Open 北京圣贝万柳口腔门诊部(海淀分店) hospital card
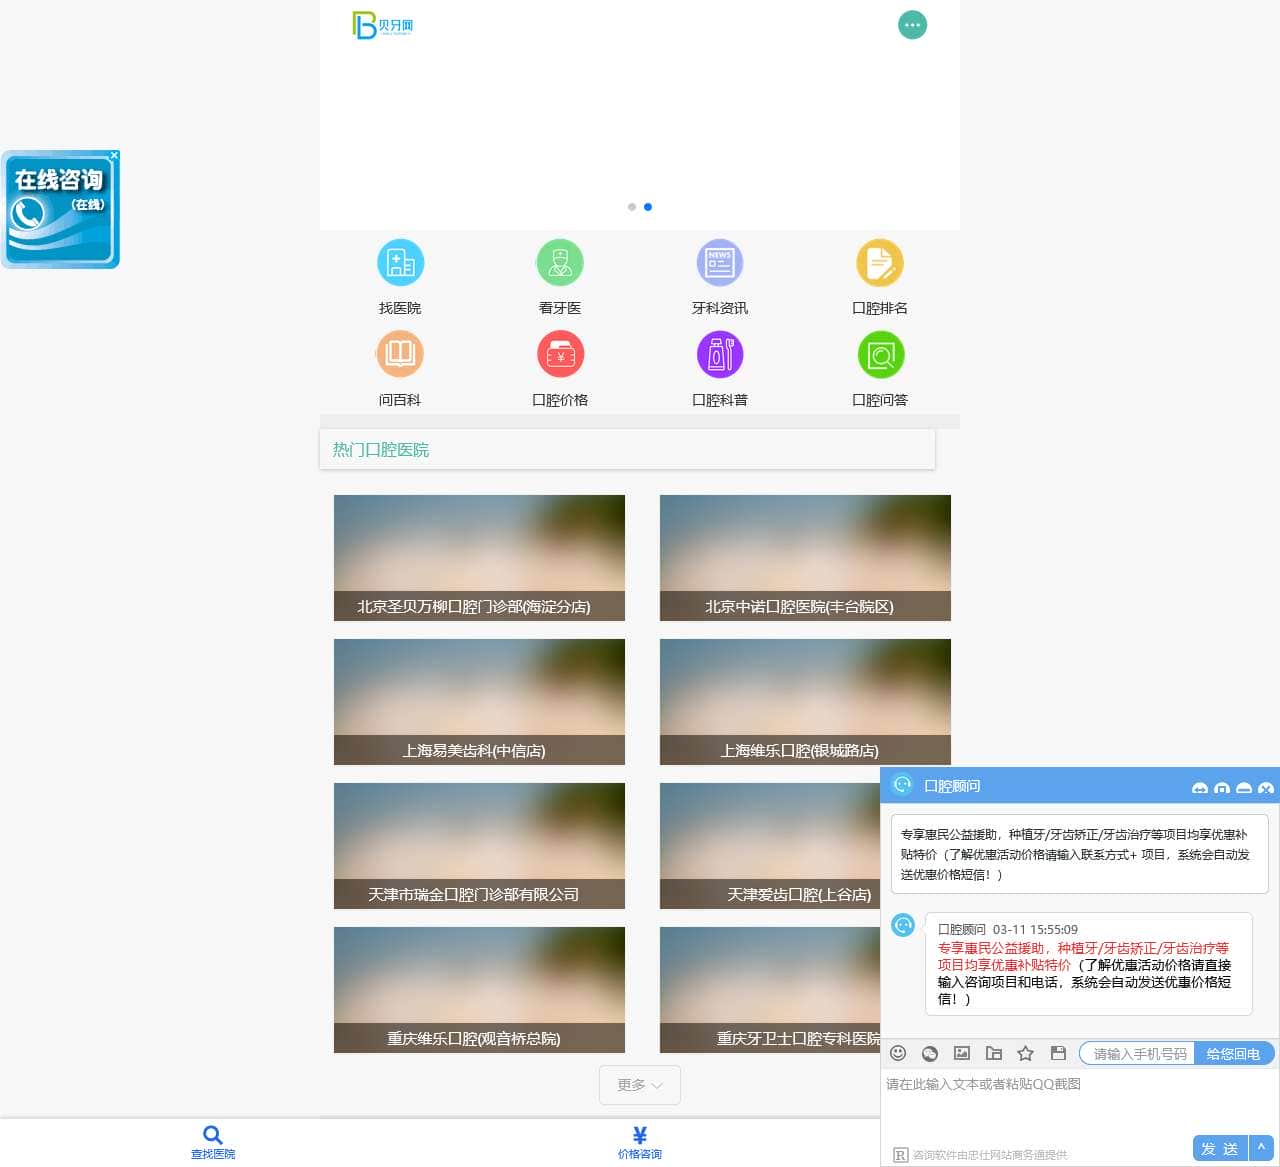Viewport: 1280px width, 1167px height. [x=479, y=558]
